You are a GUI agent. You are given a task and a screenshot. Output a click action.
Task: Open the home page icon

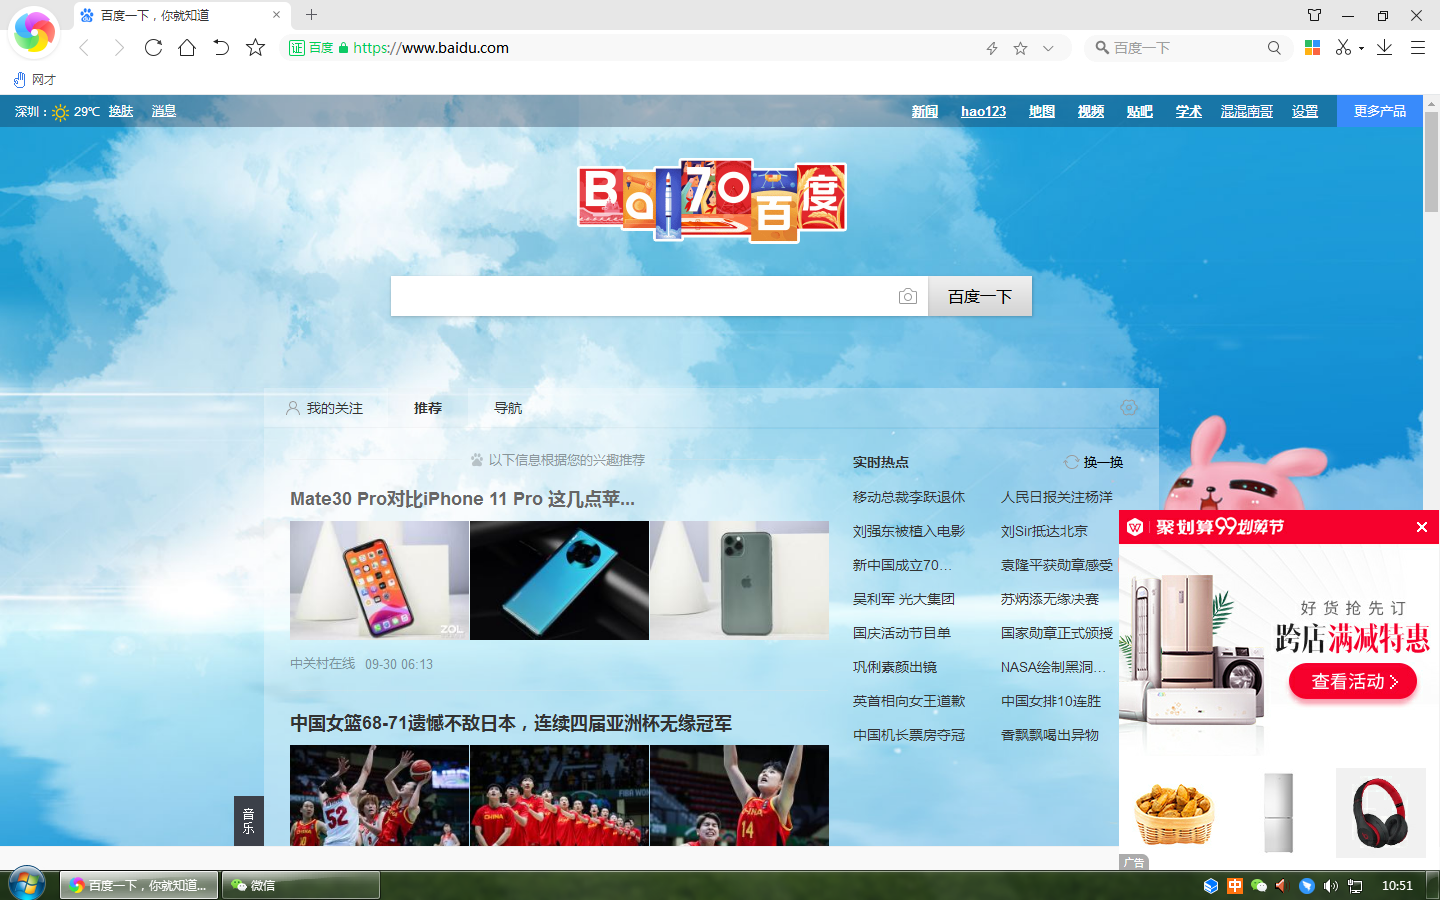click(187, 47)
